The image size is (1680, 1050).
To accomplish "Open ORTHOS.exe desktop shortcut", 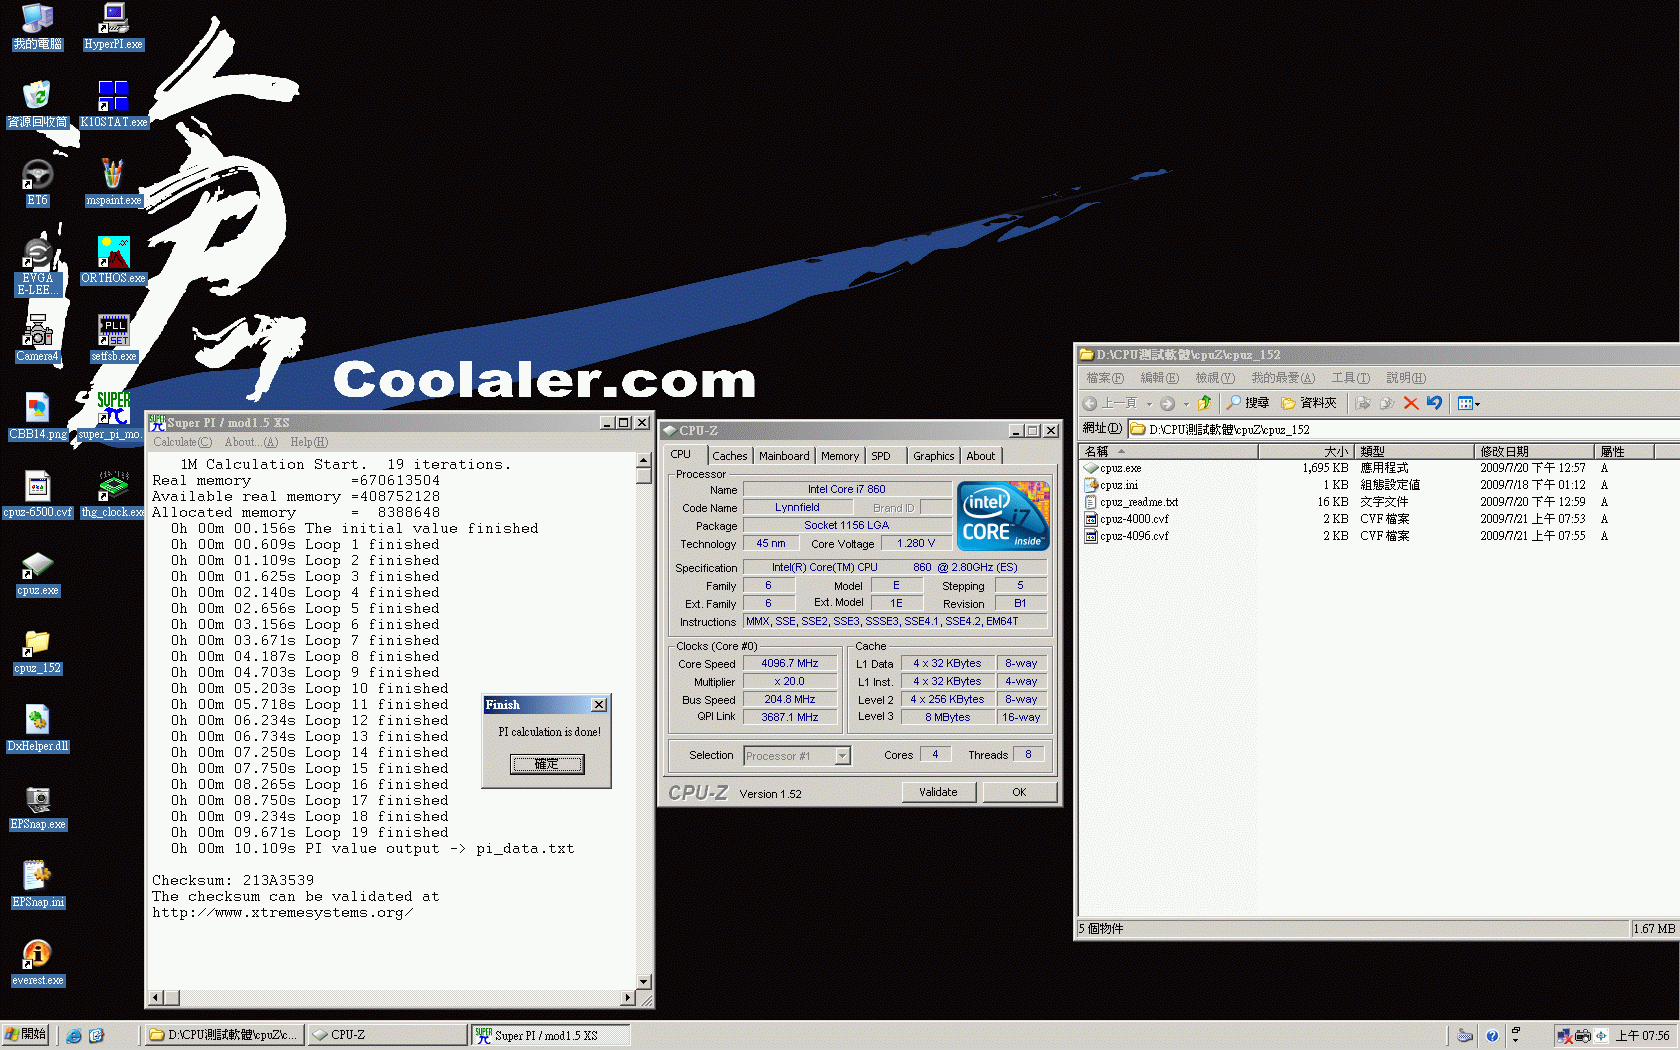I will coord(113,260).
